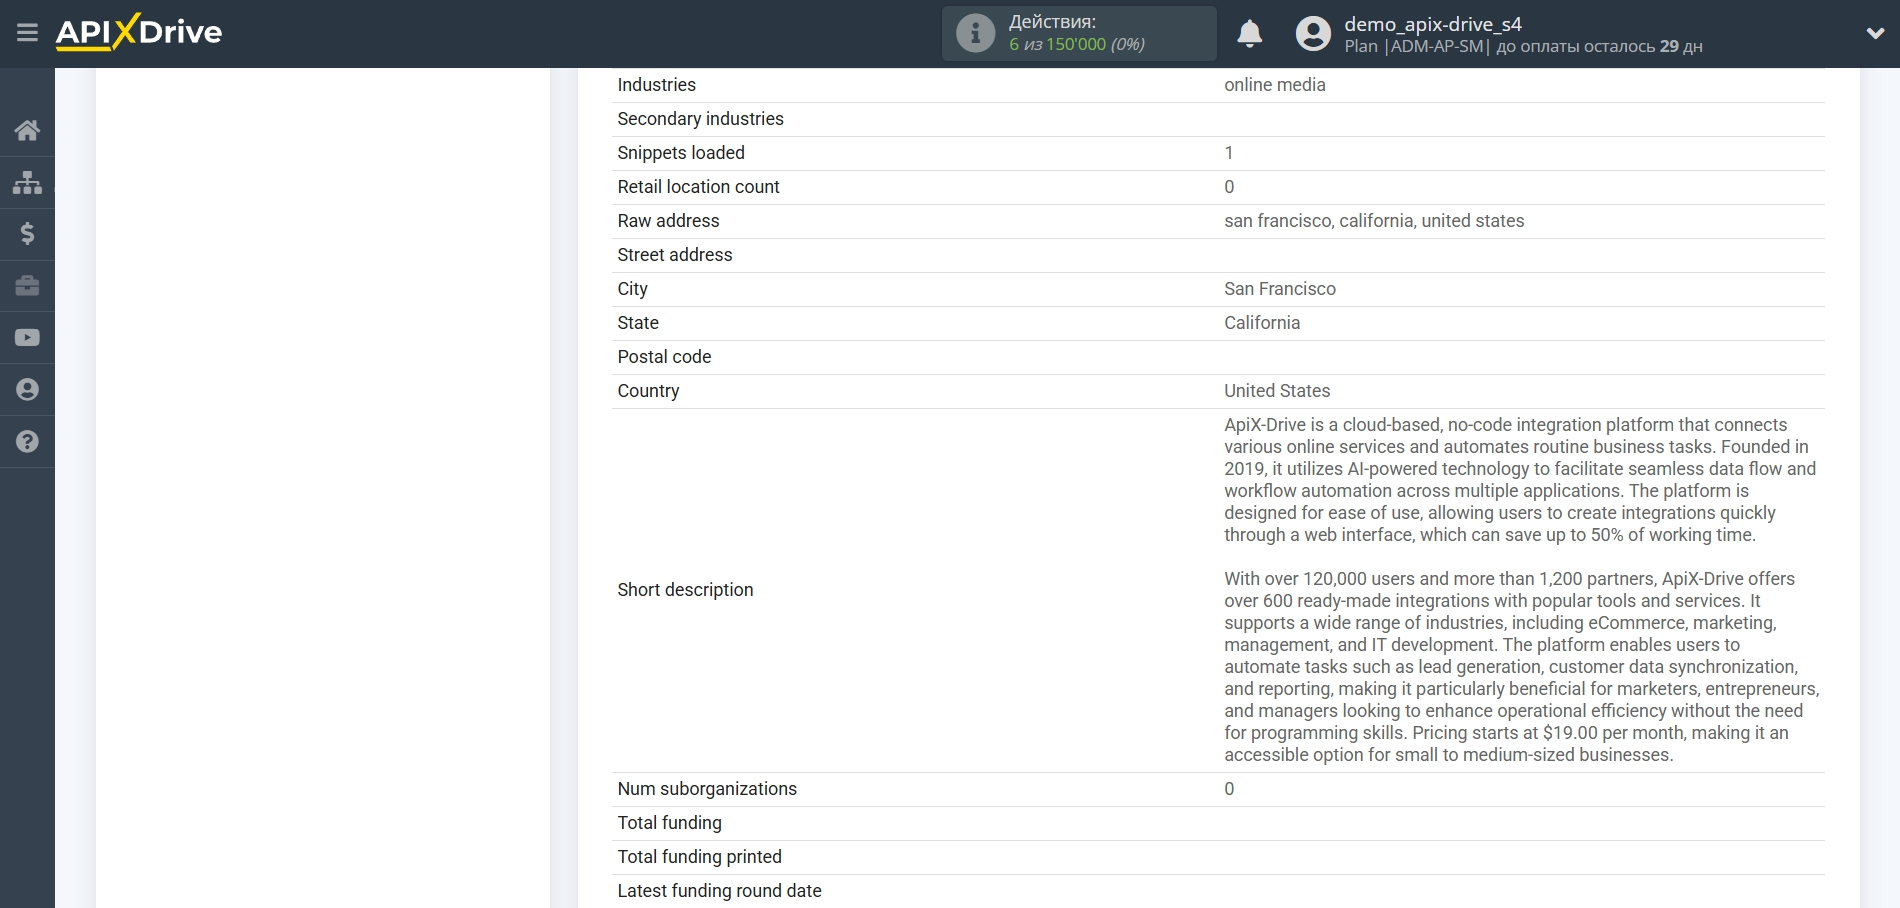The height and width of the screenshot is (908, 1900).
Task: Click the actions counter 6 из 150'000
Action: (x=1076, y=45)
